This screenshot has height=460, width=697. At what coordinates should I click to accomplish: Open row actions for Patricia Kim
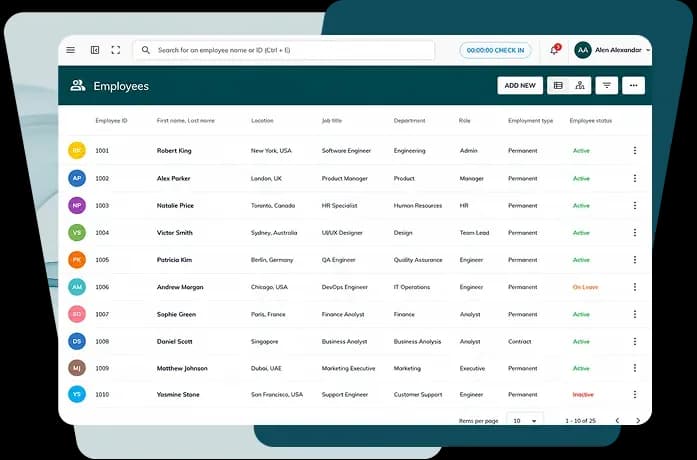tap(635, 260)
